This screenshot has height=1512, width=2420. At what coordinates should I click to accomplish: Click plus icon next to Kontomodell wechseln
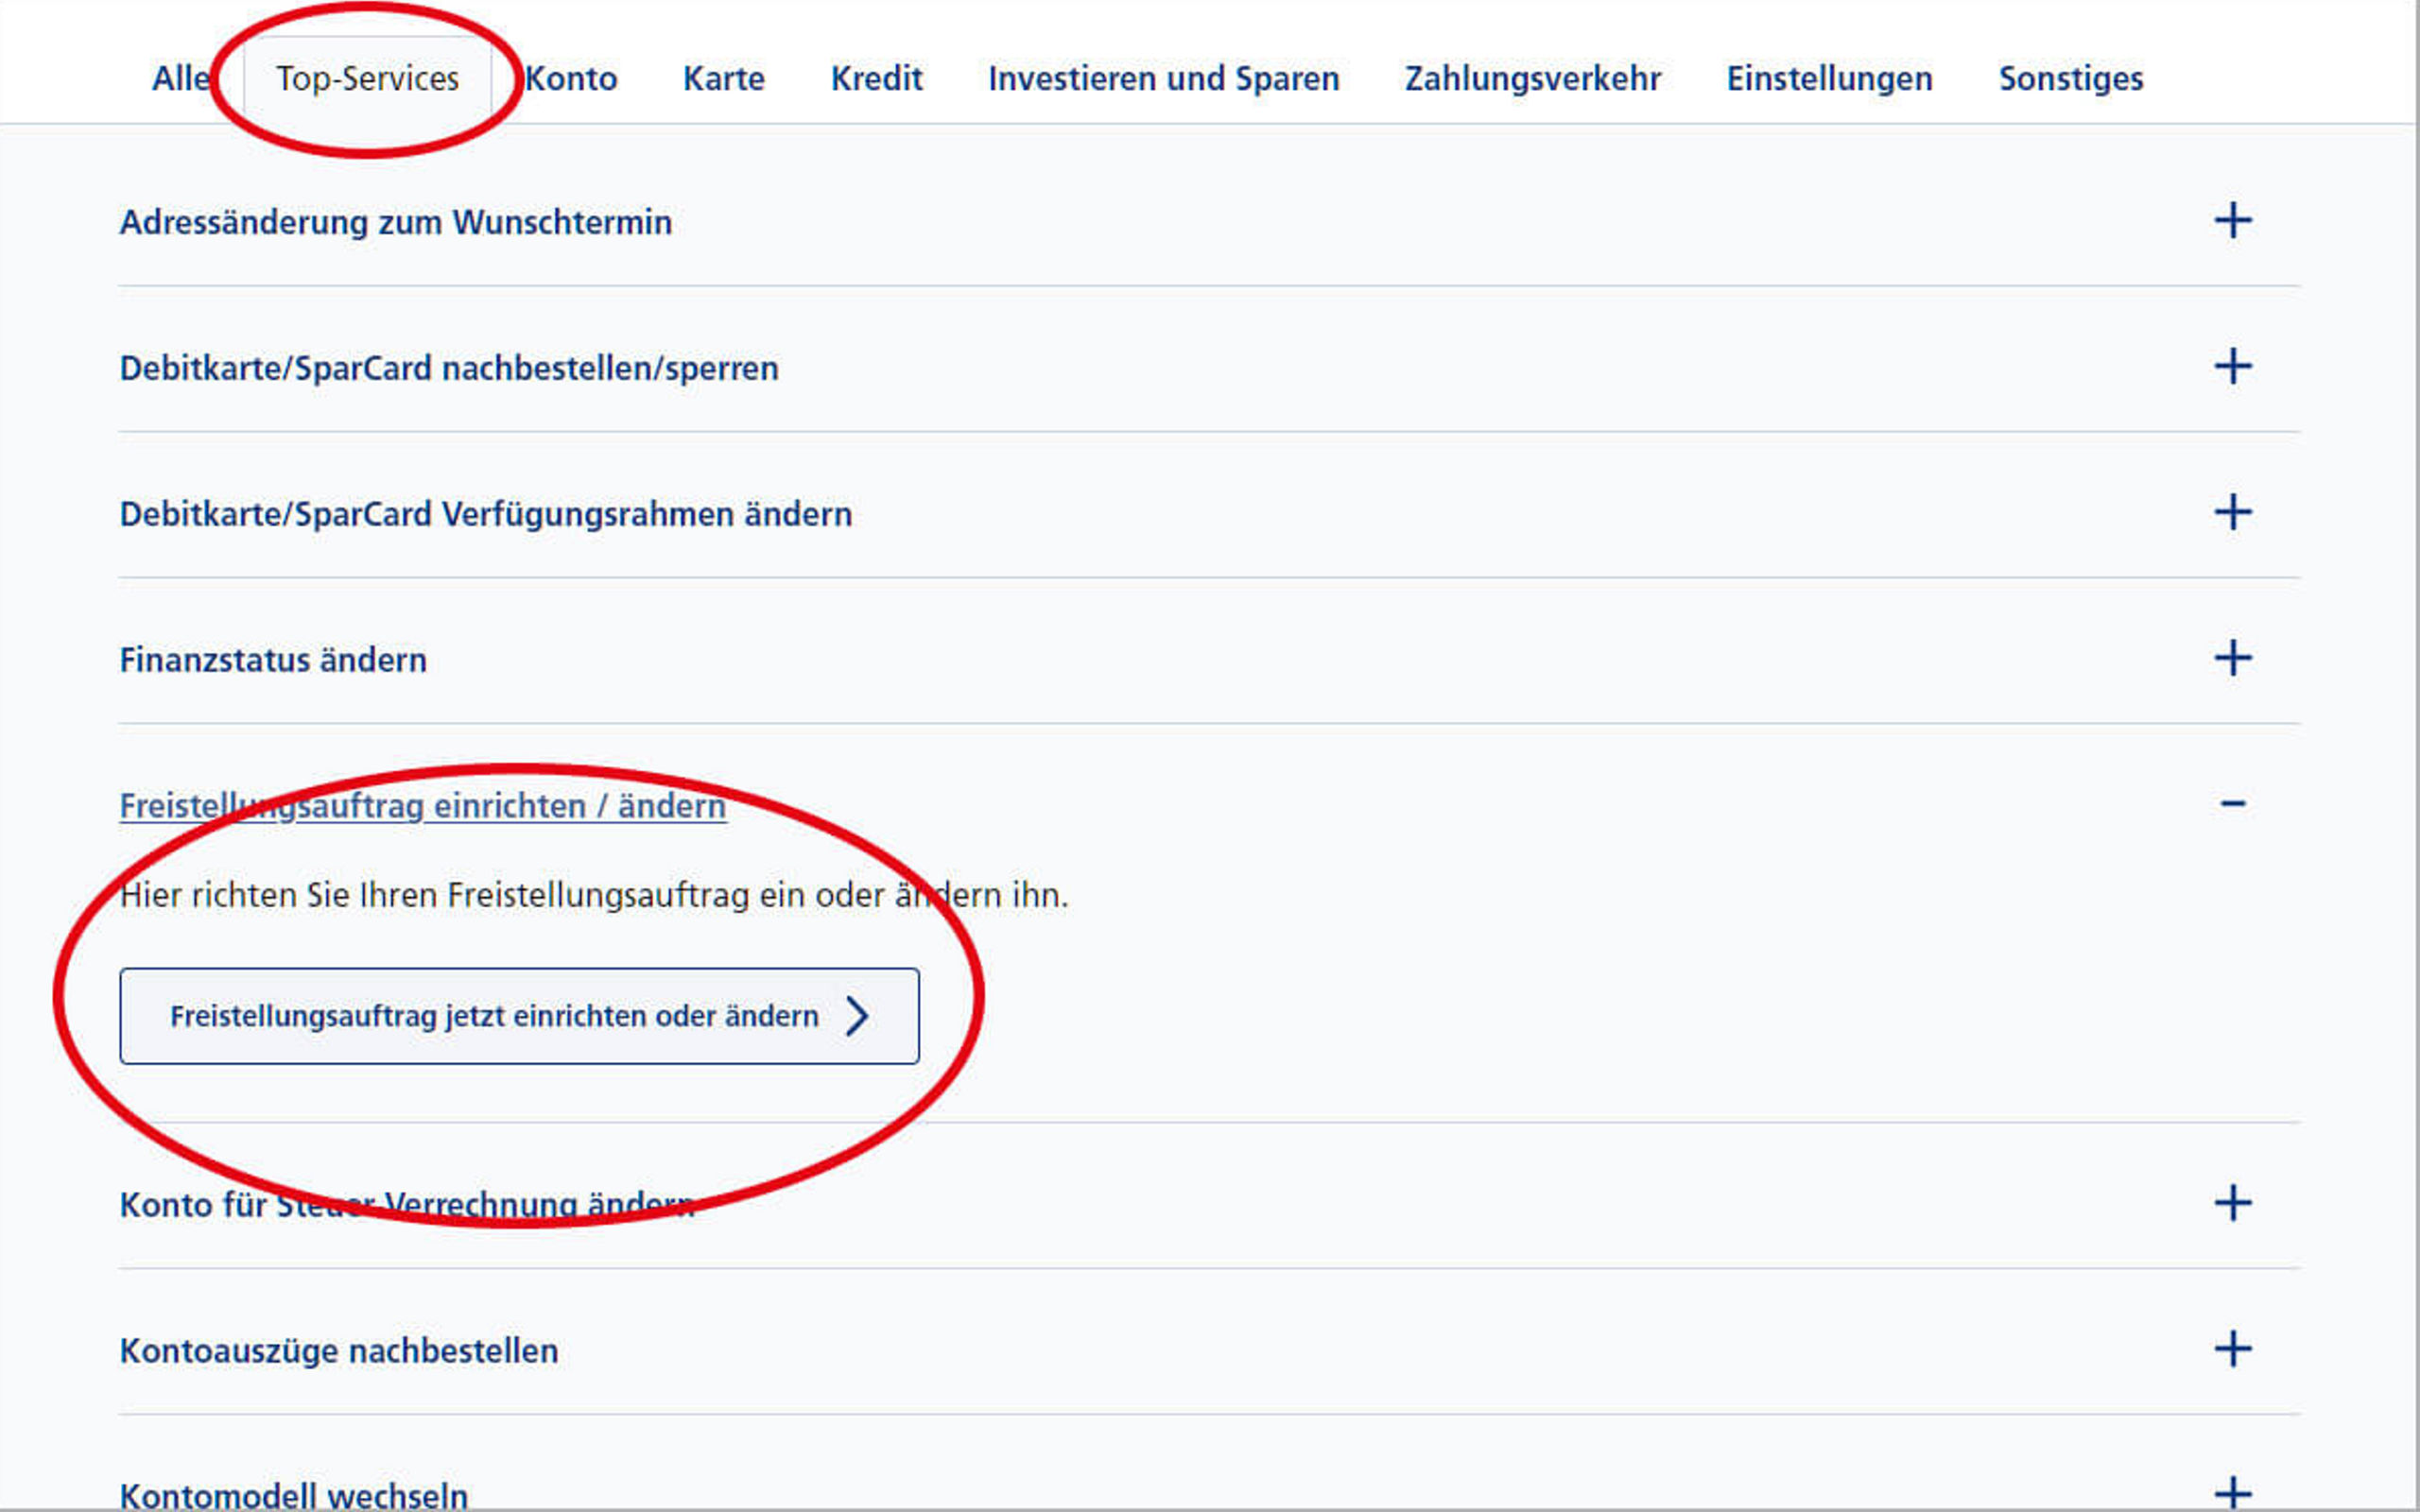tap(2232, 1493)
